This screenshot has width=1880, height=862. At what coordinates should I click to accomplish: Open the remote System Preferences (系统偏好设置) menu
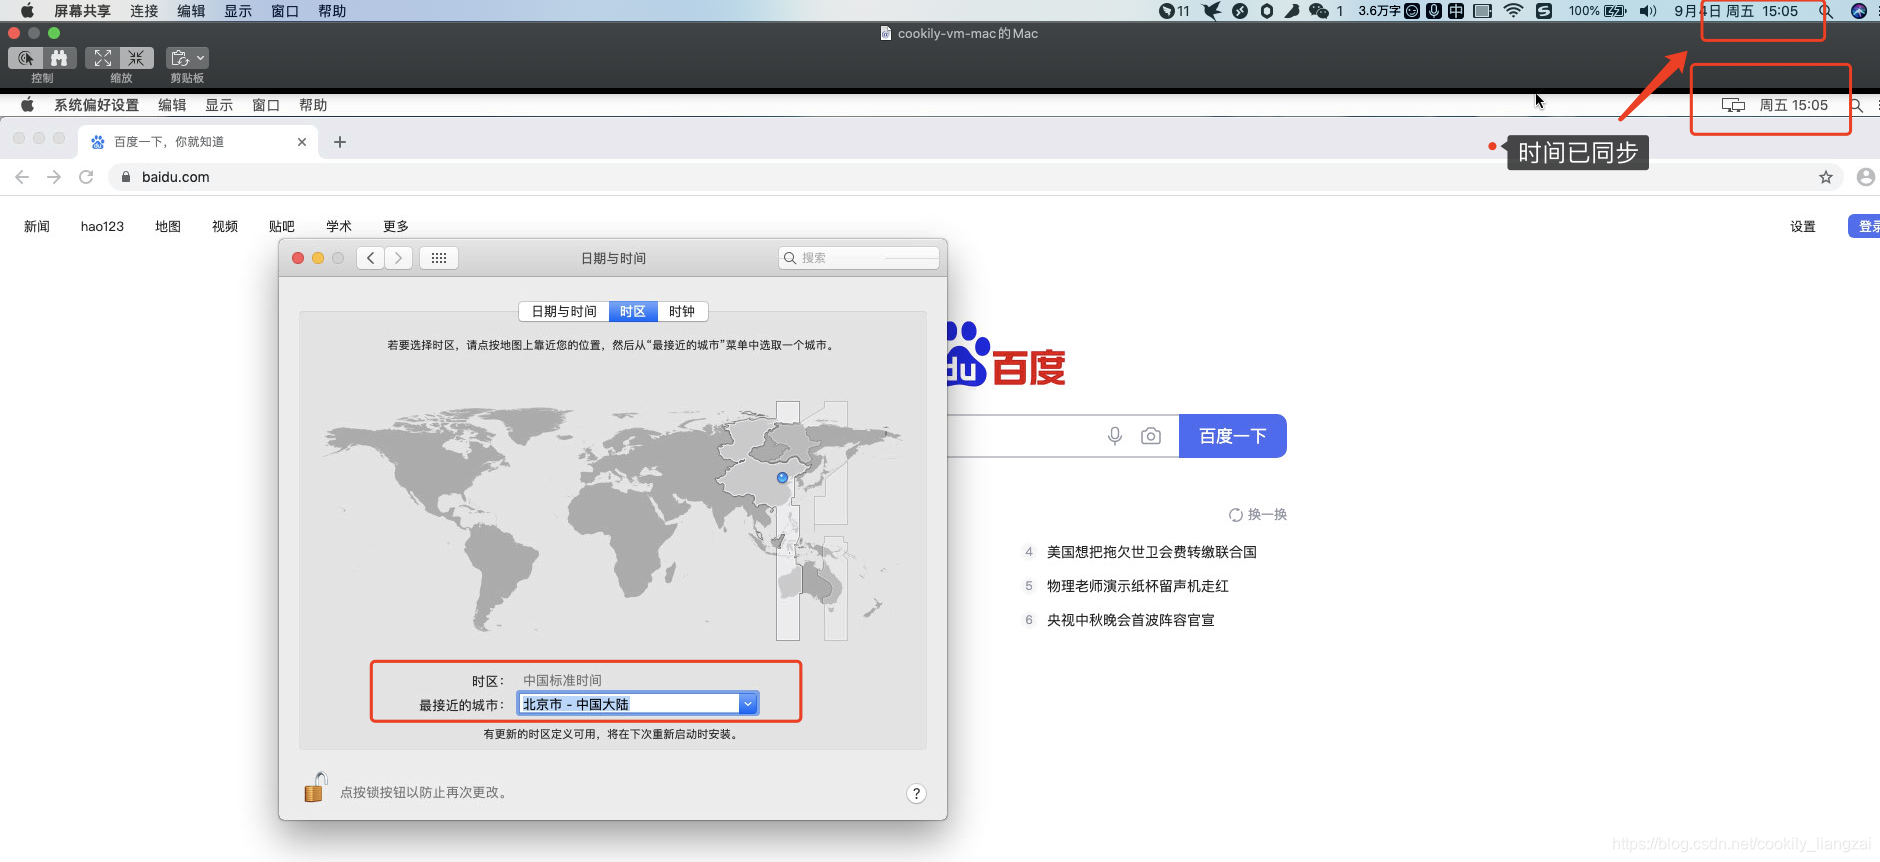coord(96,105)
